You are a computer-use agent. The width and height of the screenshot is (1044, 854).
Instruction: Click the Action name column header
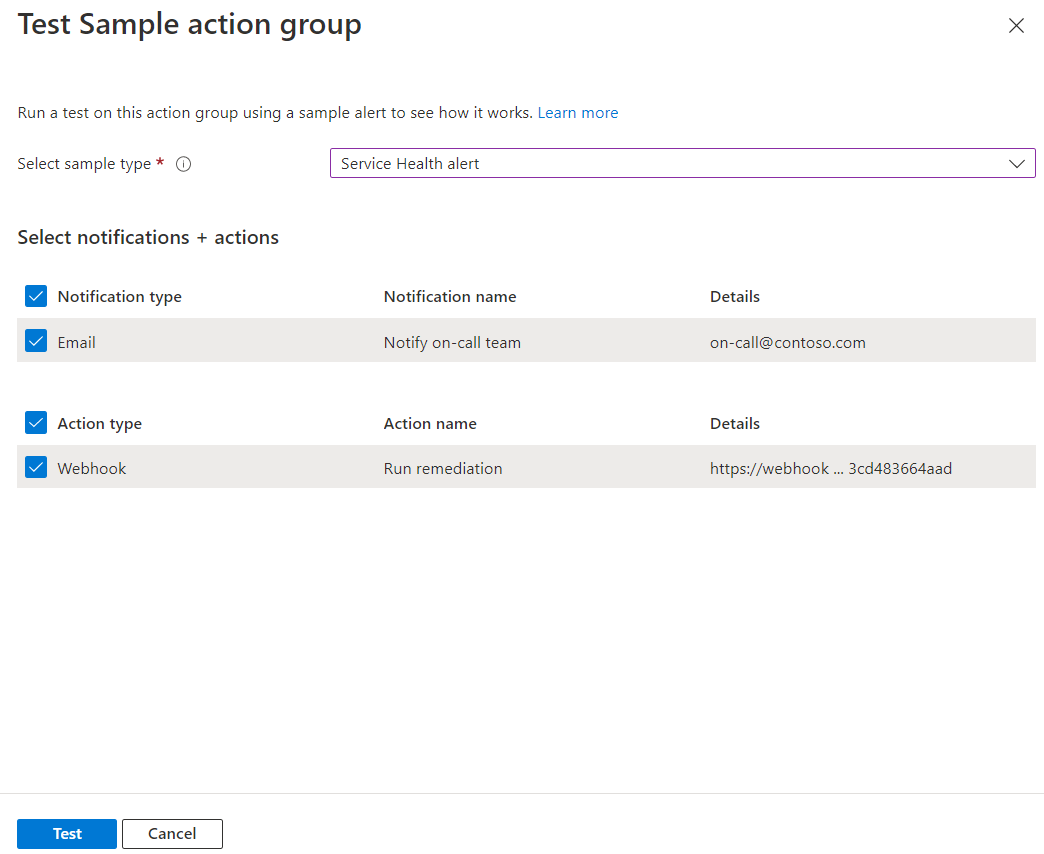pos(430,424)
